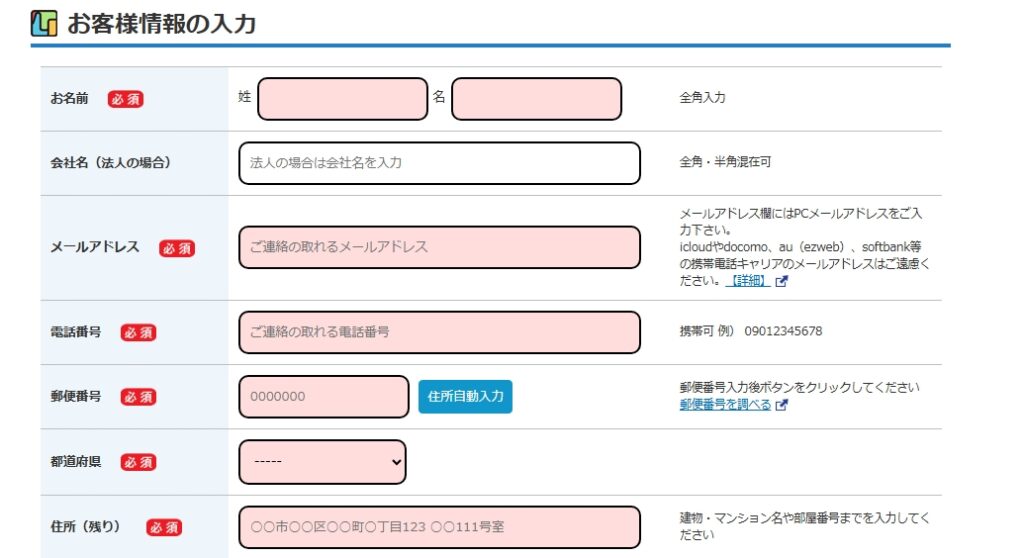The image size is (1024, 558).
Task: Click the 必須 badge beside メールアドレス
Action: tap(177, 248)
